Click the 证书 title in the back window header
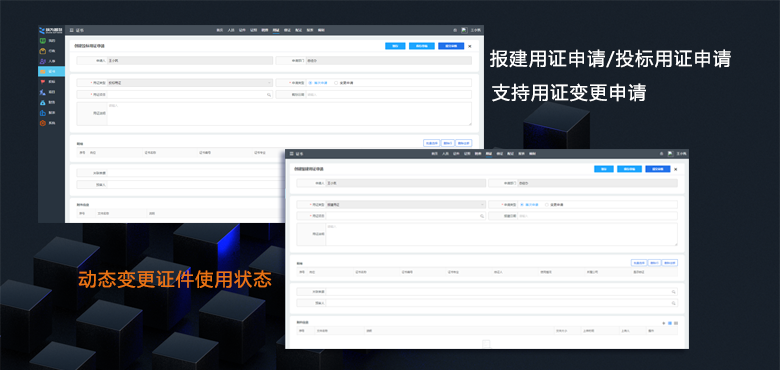 tap(80, 30)
